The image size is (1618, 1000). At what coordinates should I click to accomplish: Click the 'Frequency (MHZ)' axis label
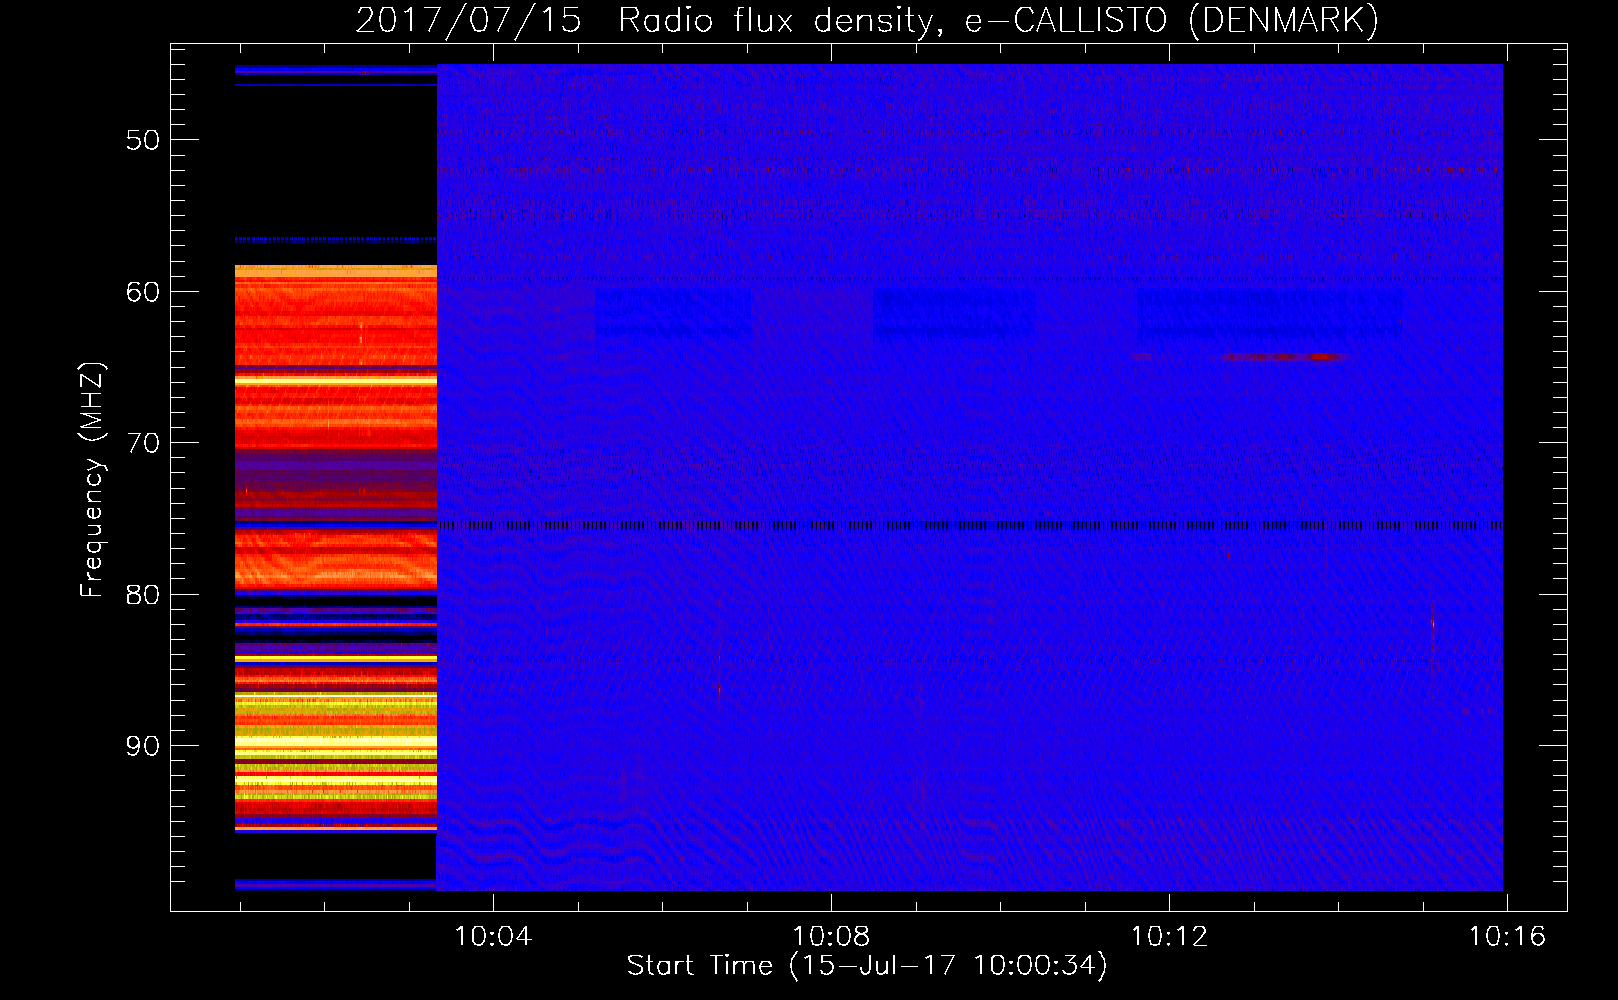click(x=92, y=480)
